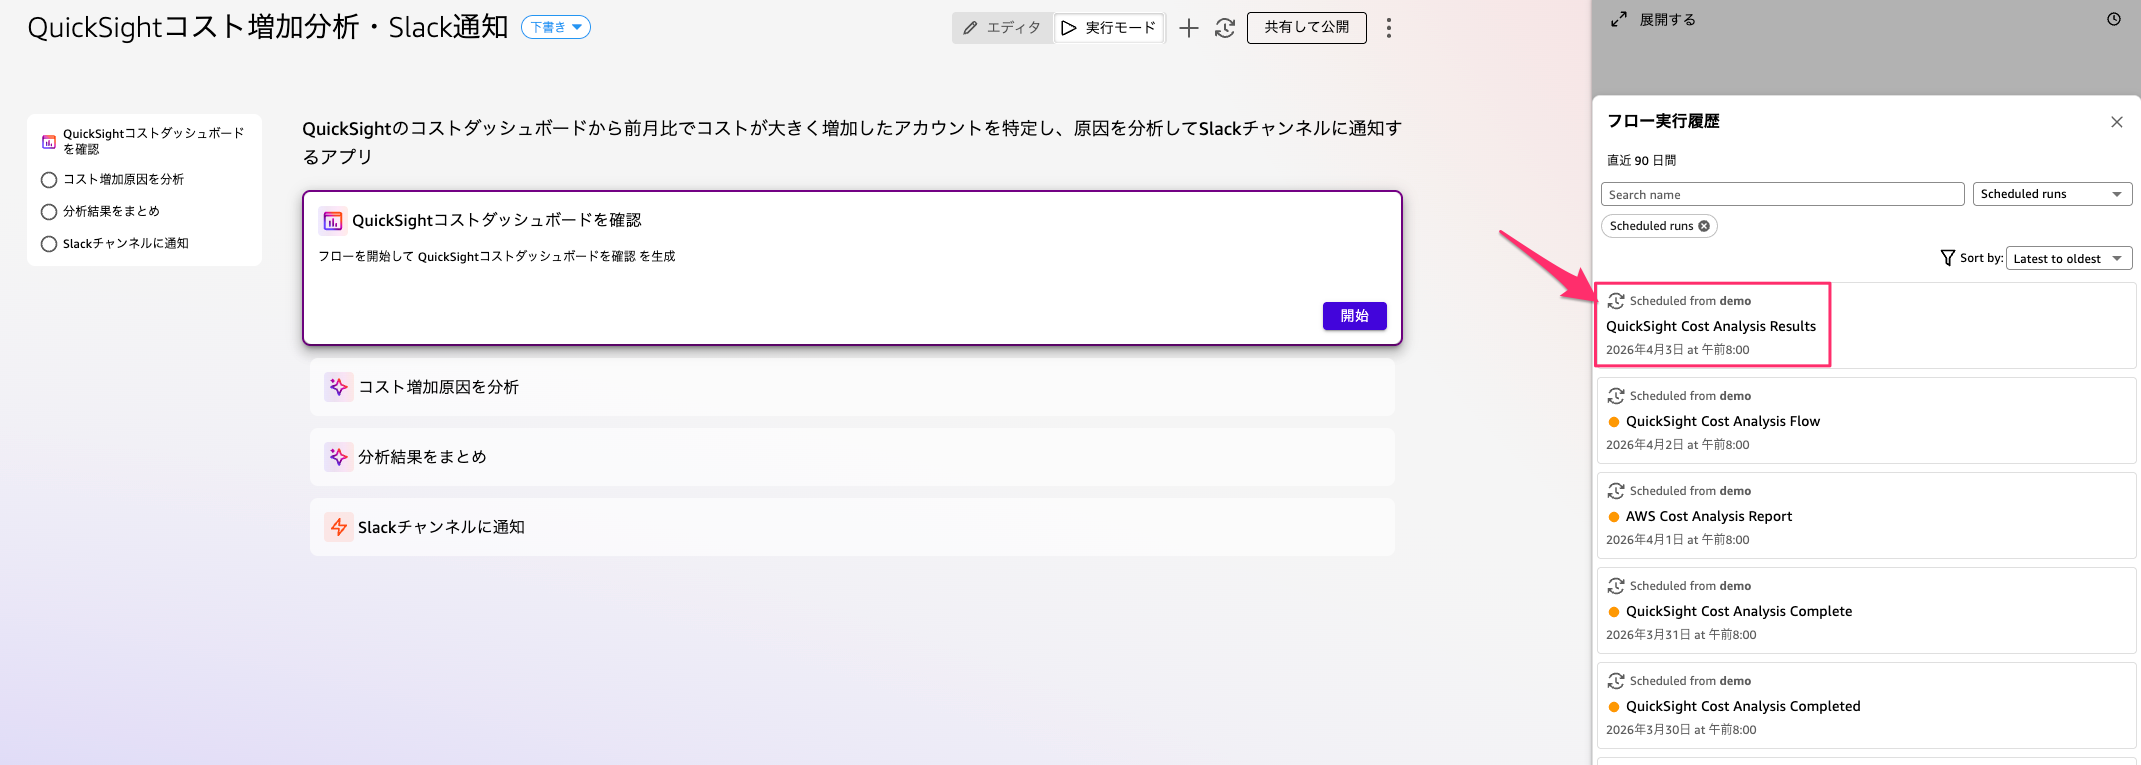Expand the Latest to oldest sort dropdown
The image size is (2141, 765).
2068,258
